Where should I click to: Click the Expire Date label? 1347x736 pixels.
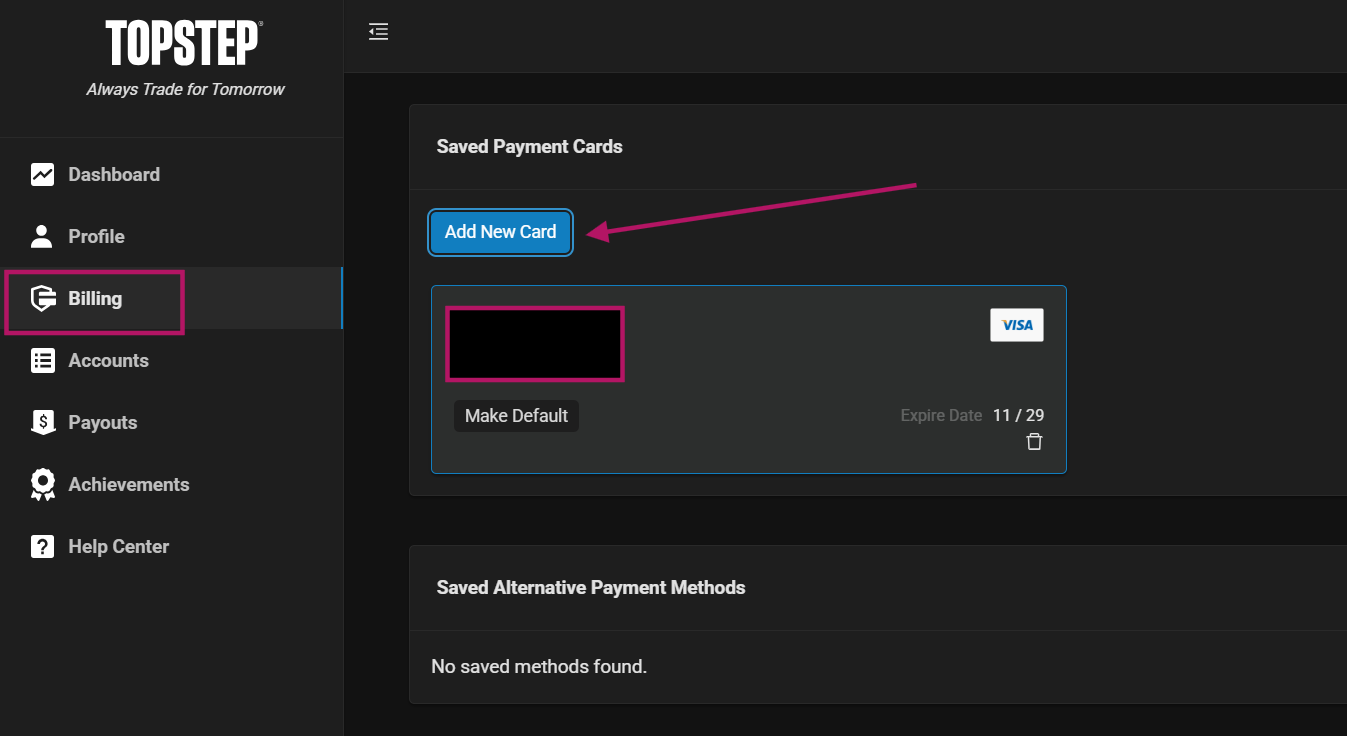[x=941, y=416]
